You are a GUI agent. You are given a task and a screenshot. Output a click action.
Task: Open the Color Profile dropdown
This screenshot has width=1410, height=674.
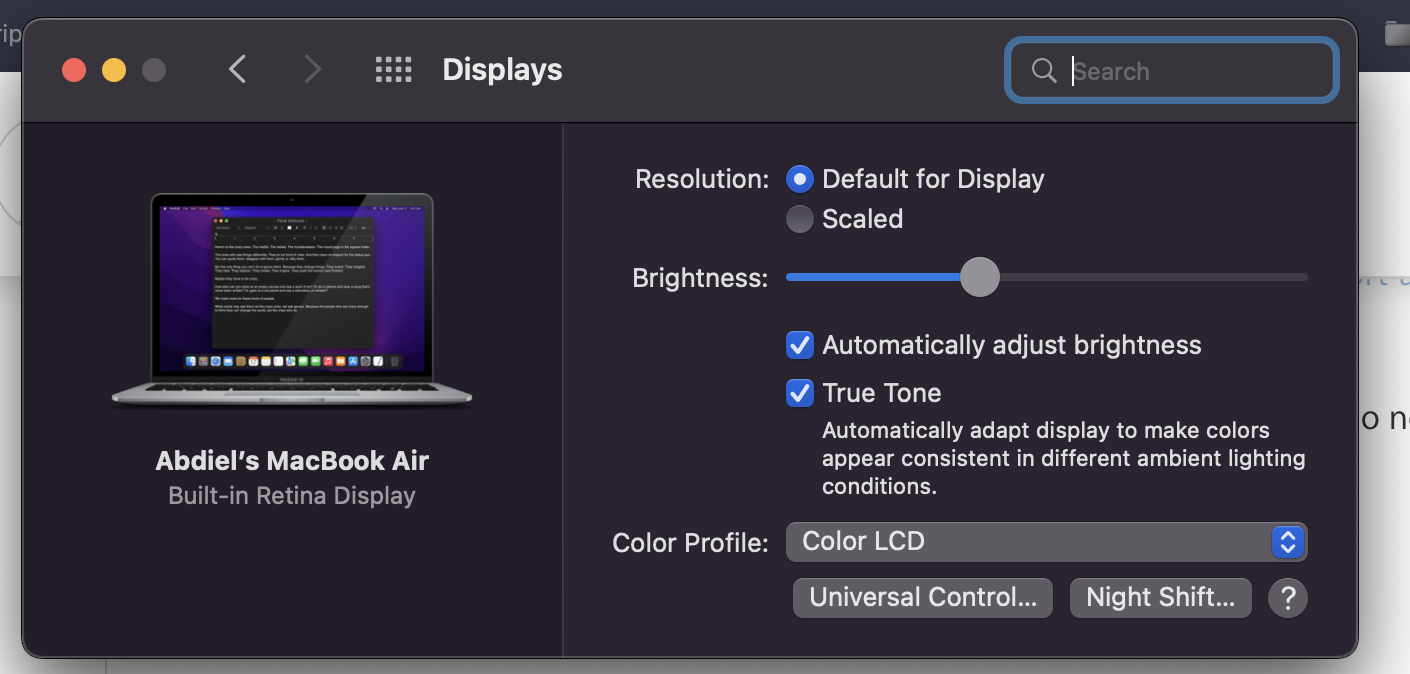1046,542
